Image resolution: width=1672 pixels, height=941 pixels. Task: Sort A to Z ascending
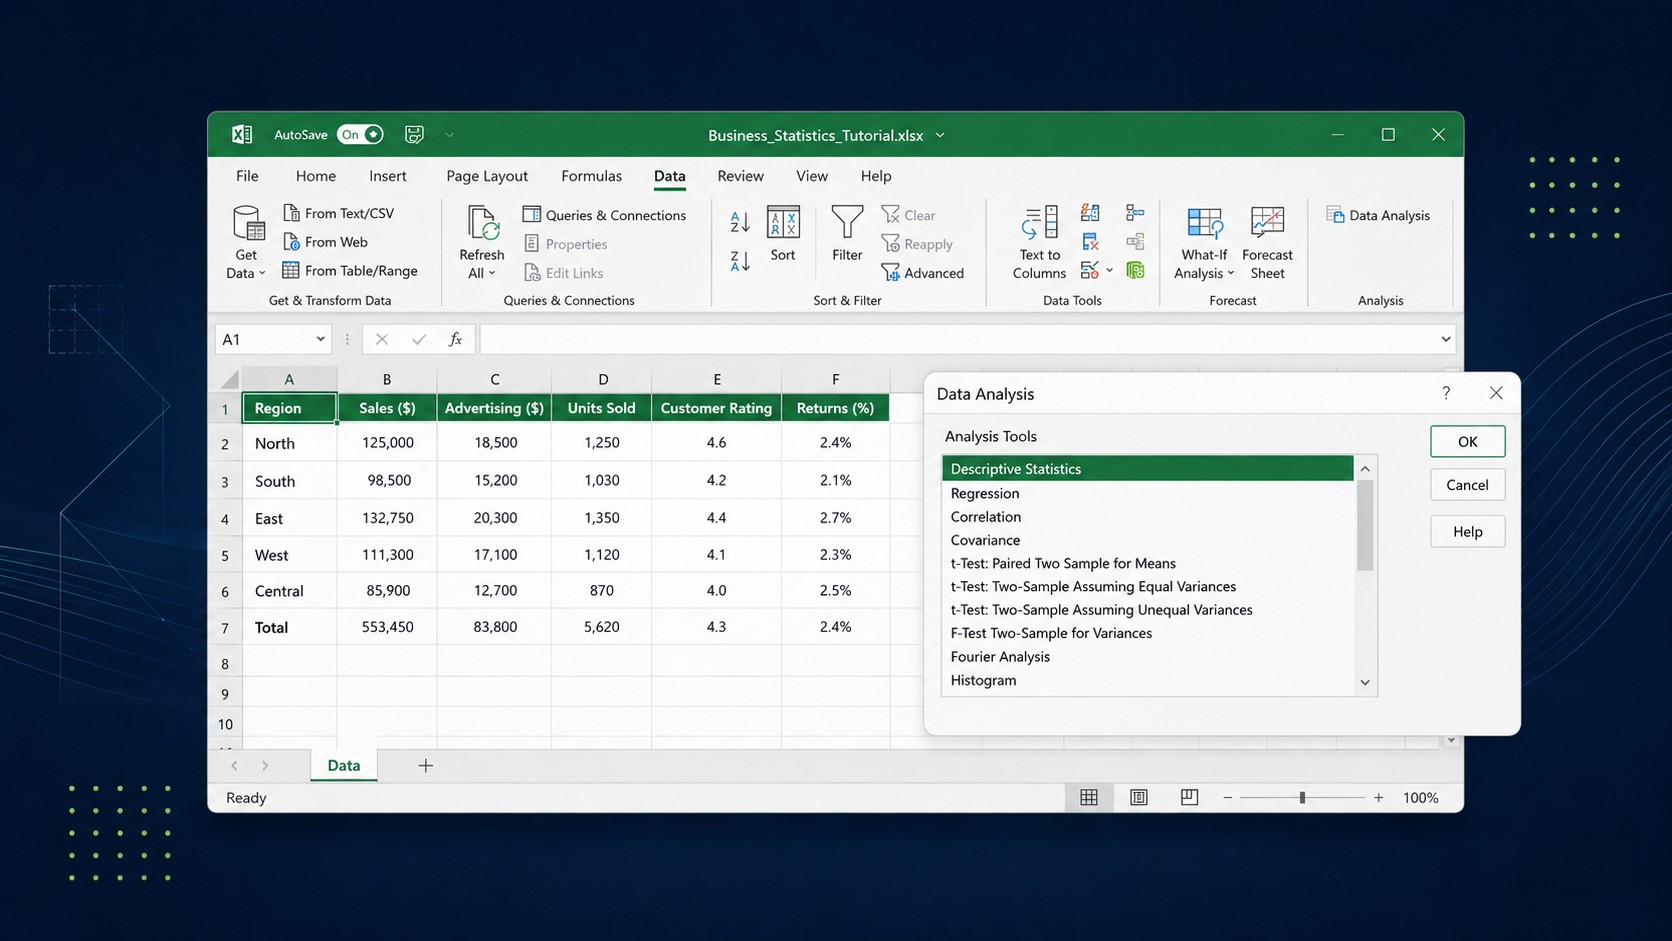[x=740, y=221]
